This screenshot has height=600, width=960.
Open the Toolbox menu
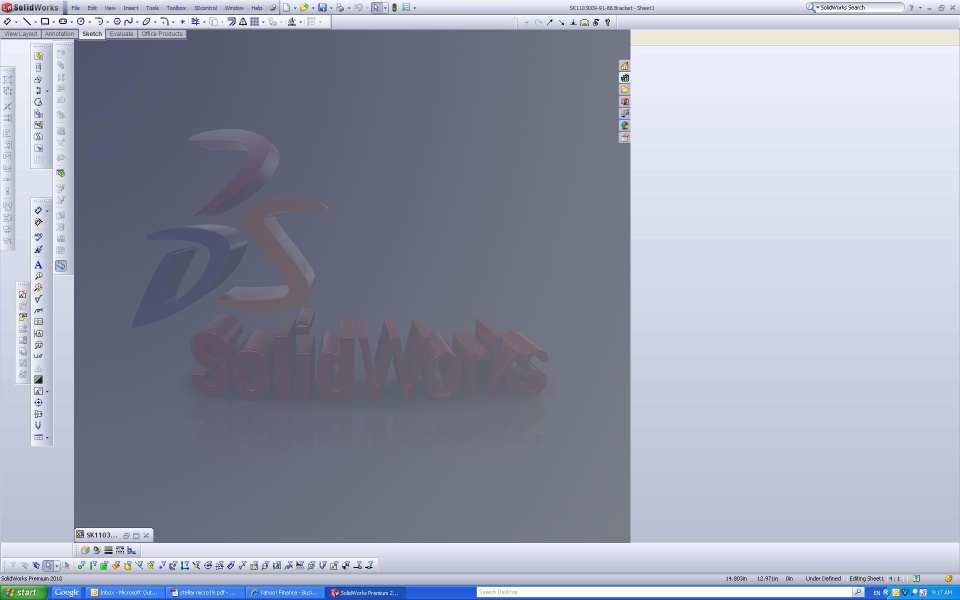pos(176,8)
